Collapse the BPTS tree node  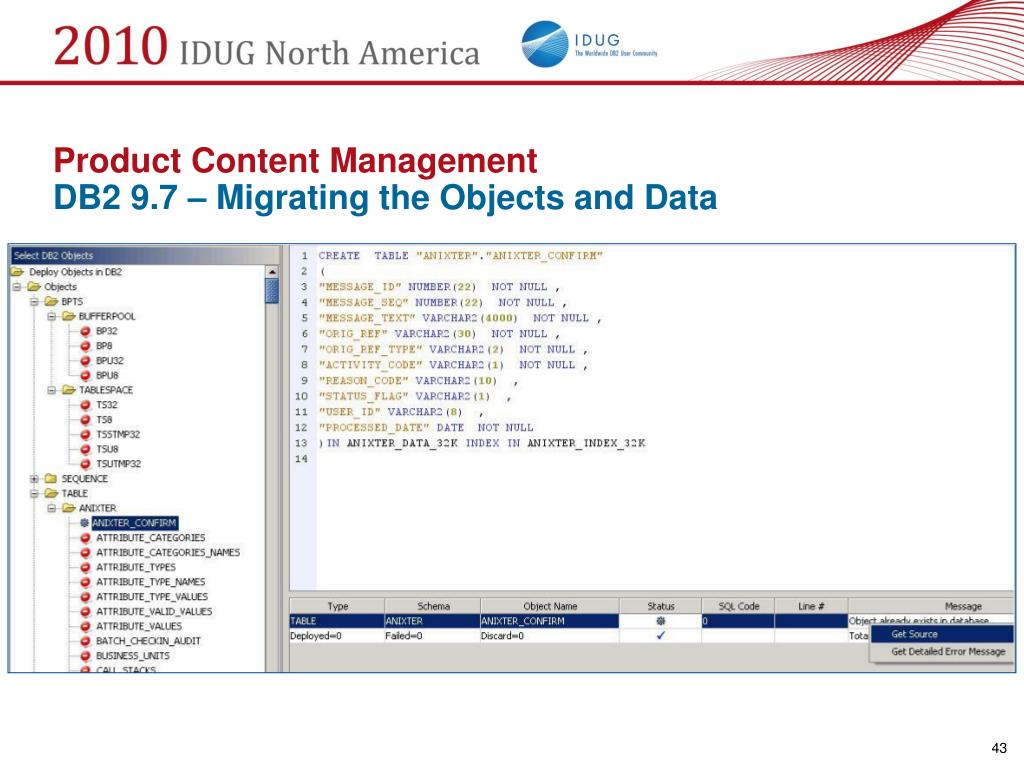tap(34, 302)
